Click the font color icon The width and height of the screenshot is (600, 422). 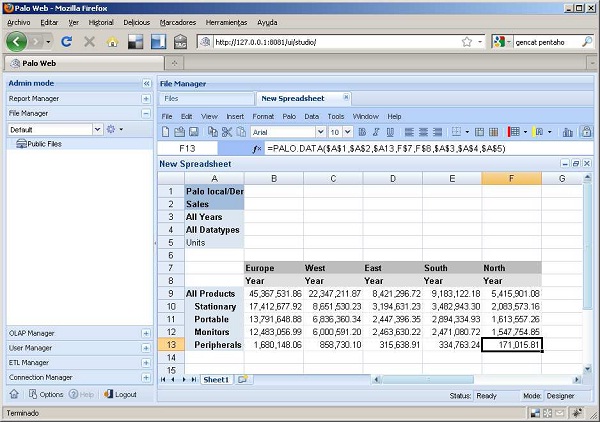[538, 132]
